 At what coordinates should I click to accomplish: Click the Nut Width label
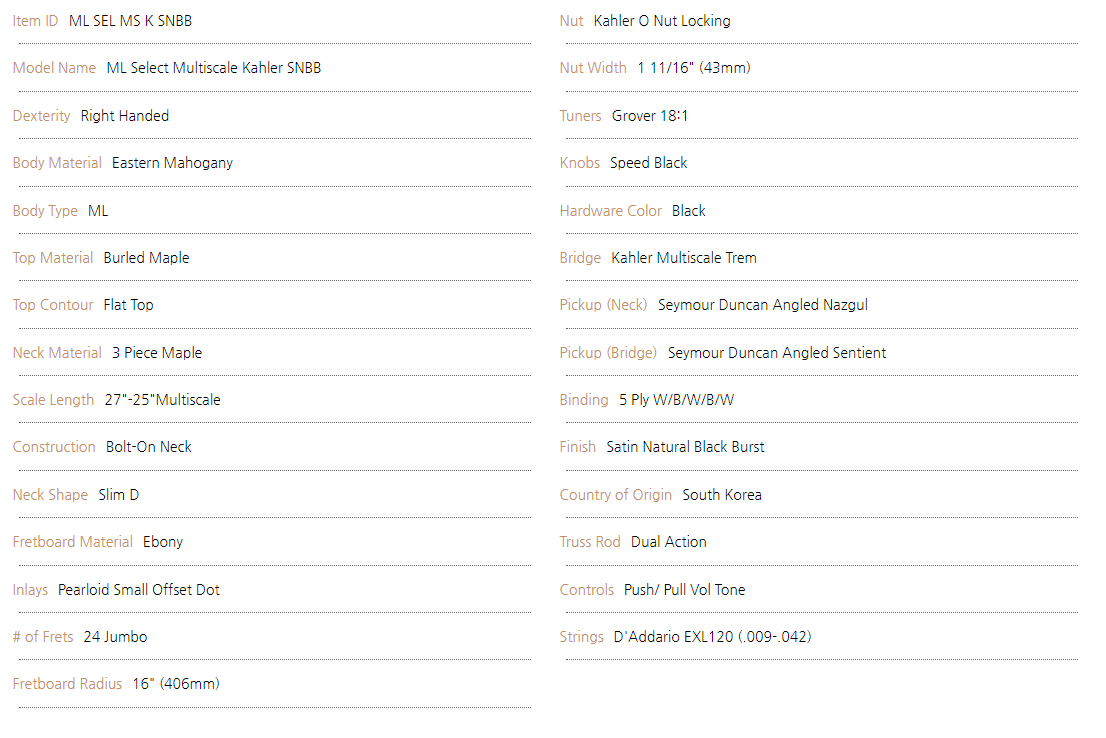(593, 68)
